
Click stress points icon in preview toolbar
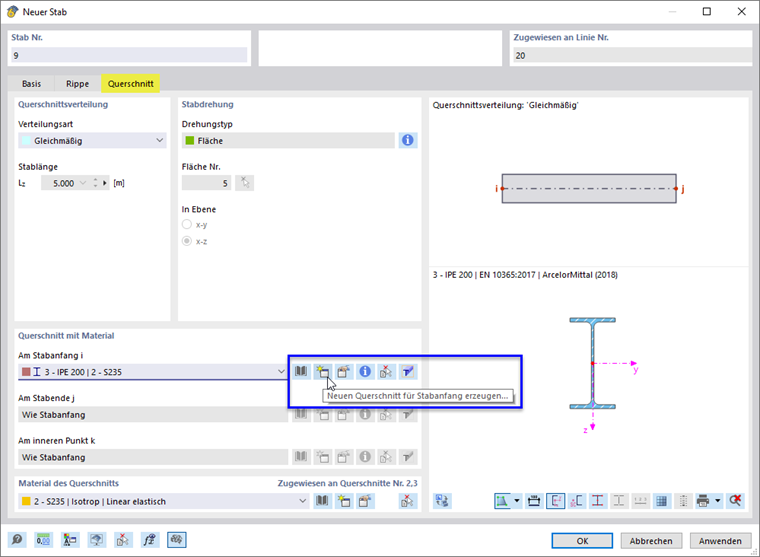coord(577,501)
